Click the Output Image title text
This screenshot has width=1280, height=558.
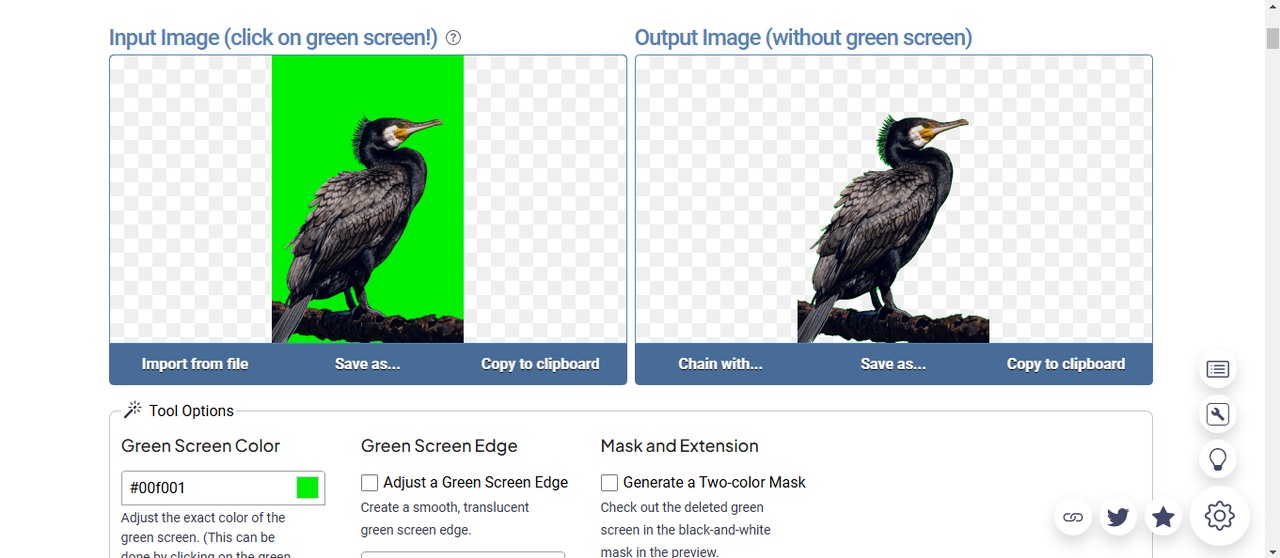point(803,38)
